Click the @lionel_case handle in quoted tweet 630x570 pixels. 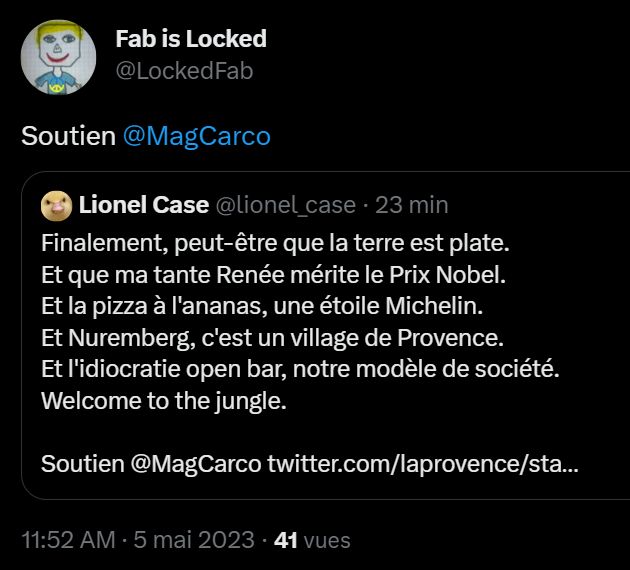(286, 205)
